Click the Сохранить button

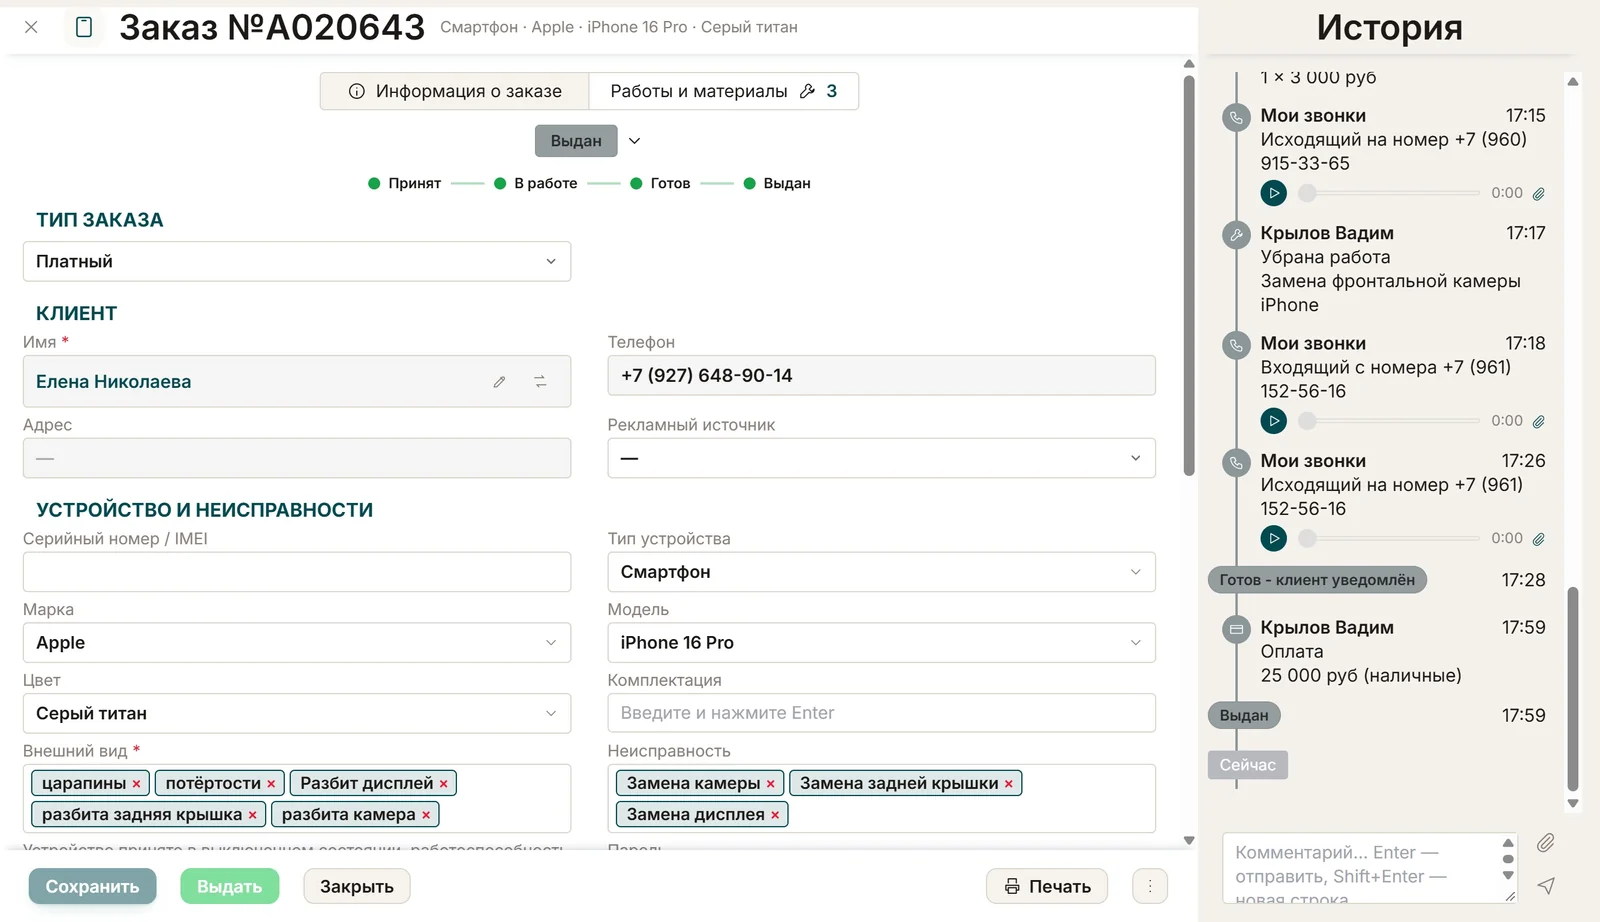[92, 886]
